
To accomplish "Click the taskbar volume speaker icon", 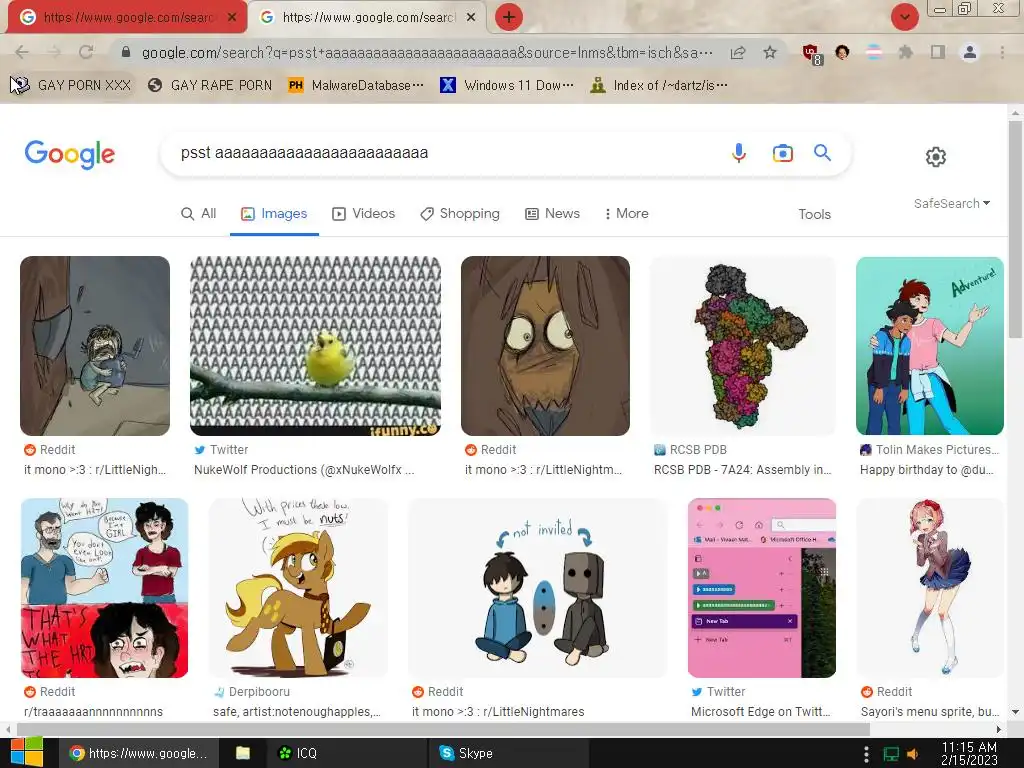I will tap(913, 754).
